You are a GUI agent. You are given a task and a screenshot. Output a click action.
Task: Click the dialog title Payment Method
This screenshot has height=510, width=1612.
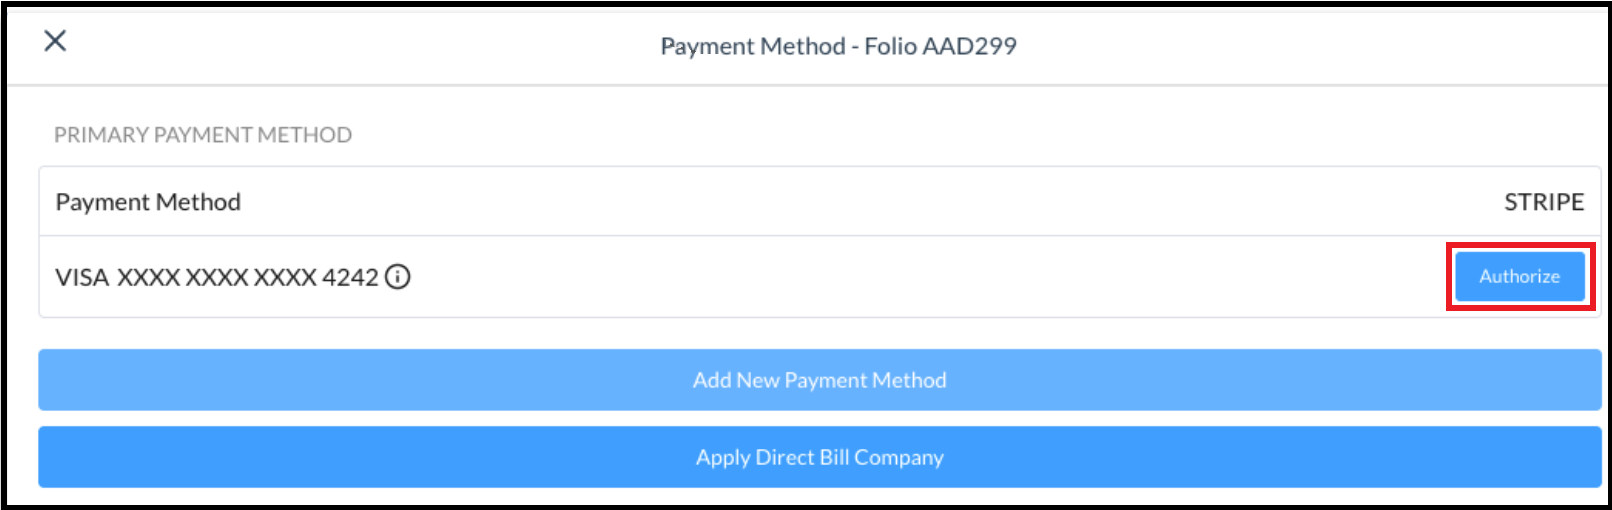[x=753, y=46]
